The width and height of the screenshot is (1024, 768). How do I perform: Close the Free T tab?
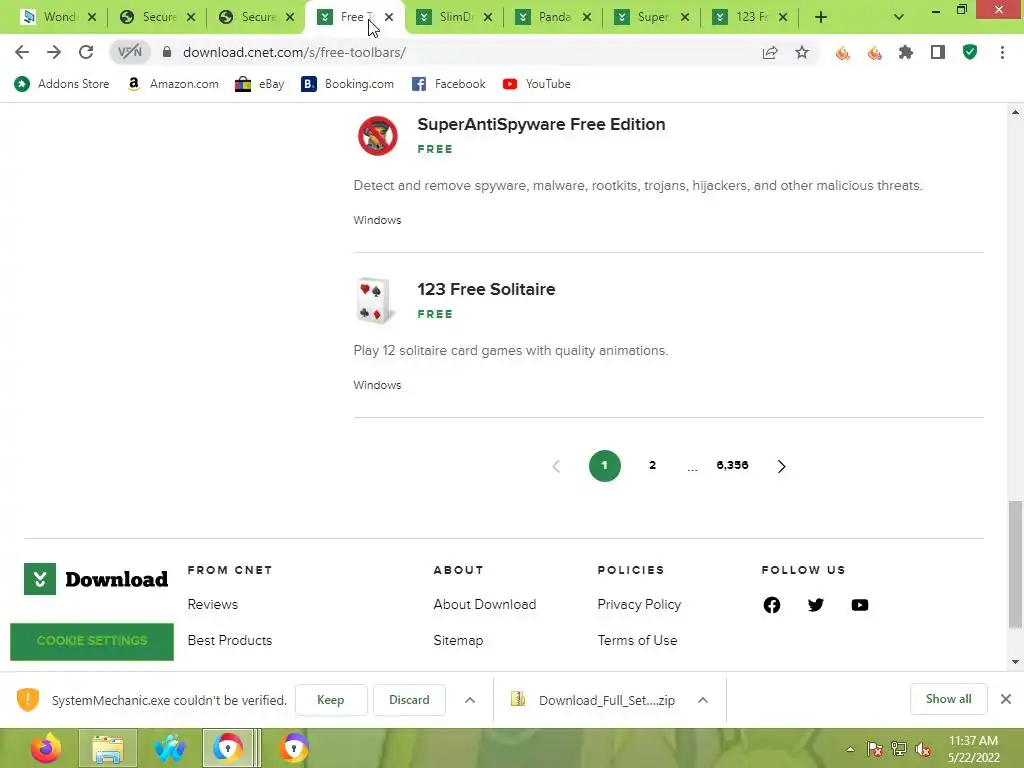(x=389, y=17)
